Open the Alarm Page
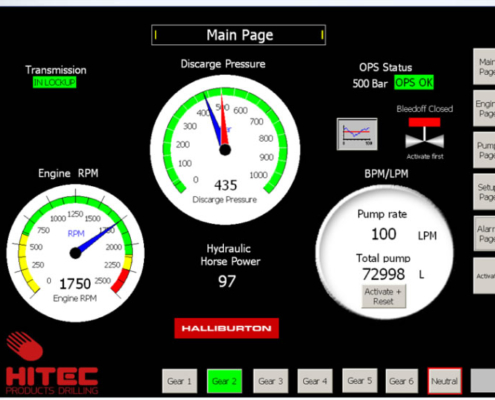Screen dimensions: 495x400 pos(484,234)
